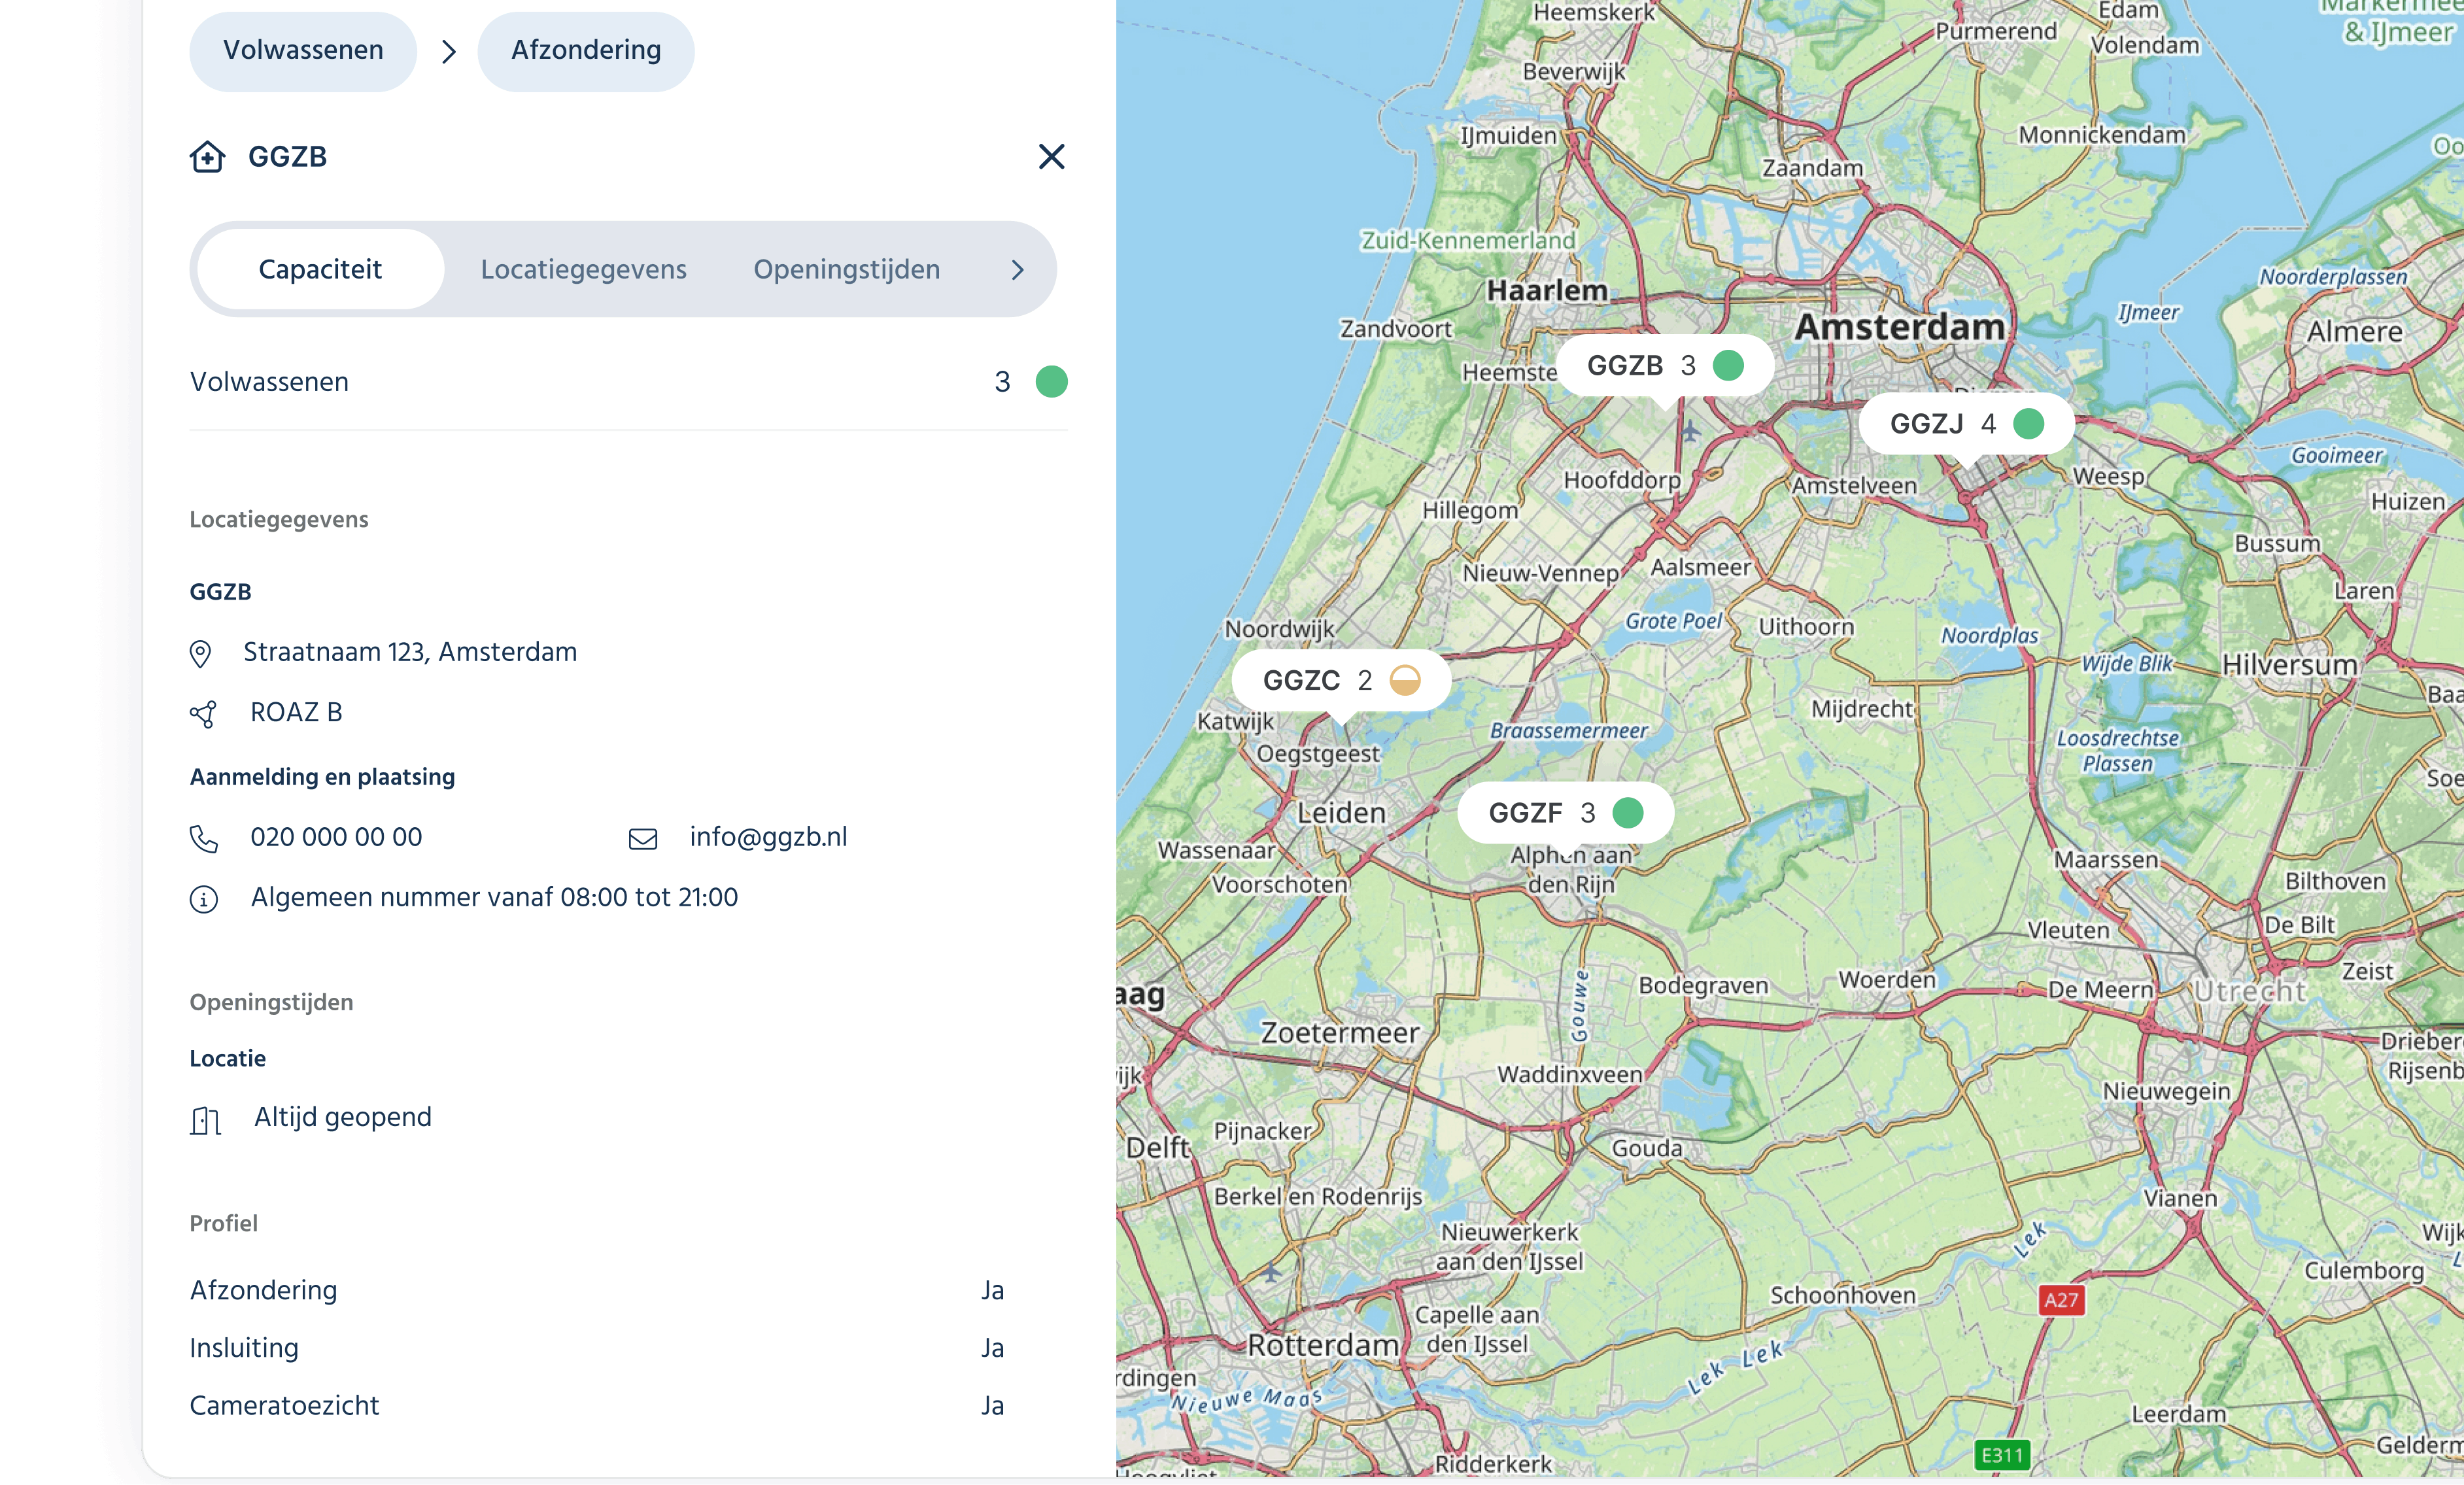Click the green status dot beside Volwassenen capacity
The image size is (2464, 1485).
pyautogui.click(x=1051, y=382)
